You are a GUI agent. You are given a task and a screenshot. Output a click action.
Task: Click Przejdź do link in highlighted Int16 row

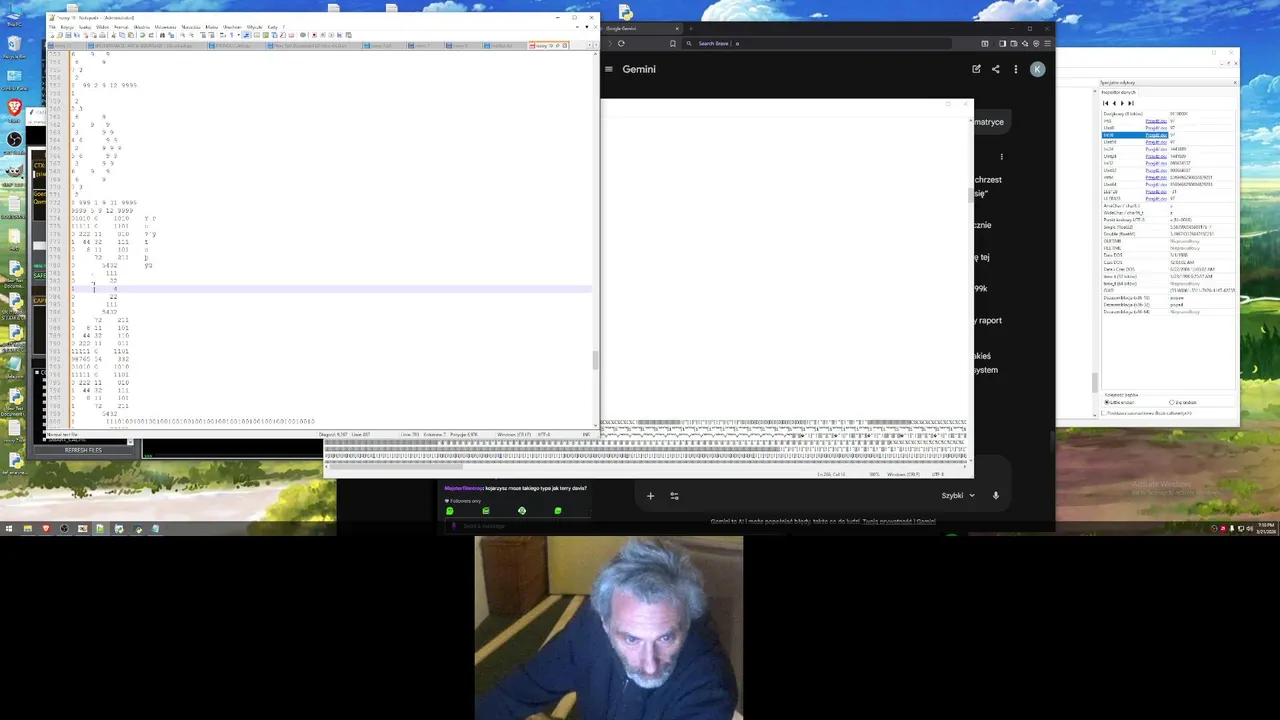click(x=1156, y=135)
